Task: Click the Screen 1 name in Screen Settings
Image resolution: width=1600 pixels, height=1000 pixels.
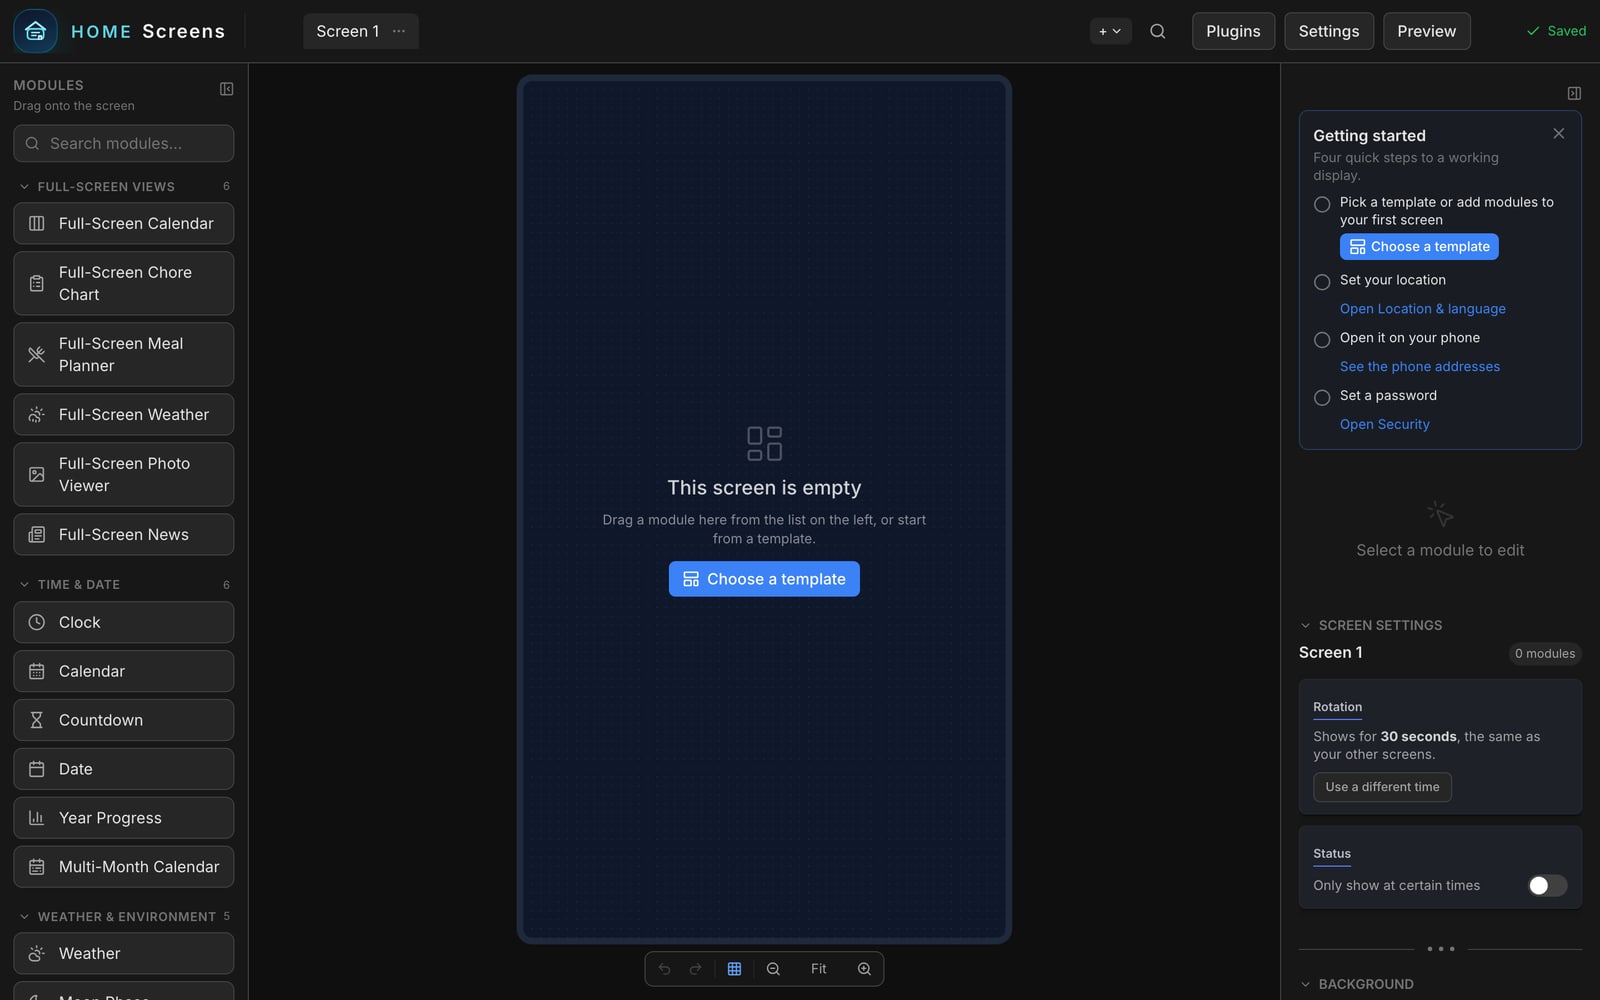Action: [1330, 653]
